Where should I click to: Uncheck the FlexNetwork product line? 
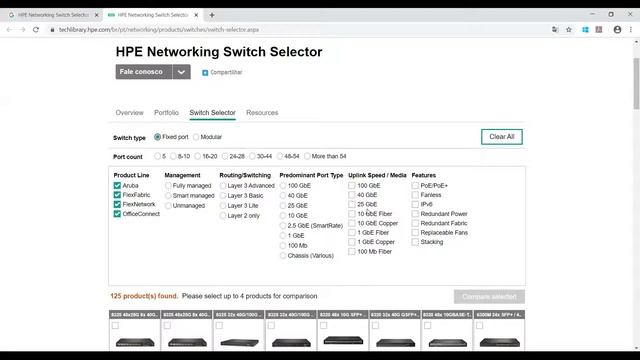coord(117,204)
